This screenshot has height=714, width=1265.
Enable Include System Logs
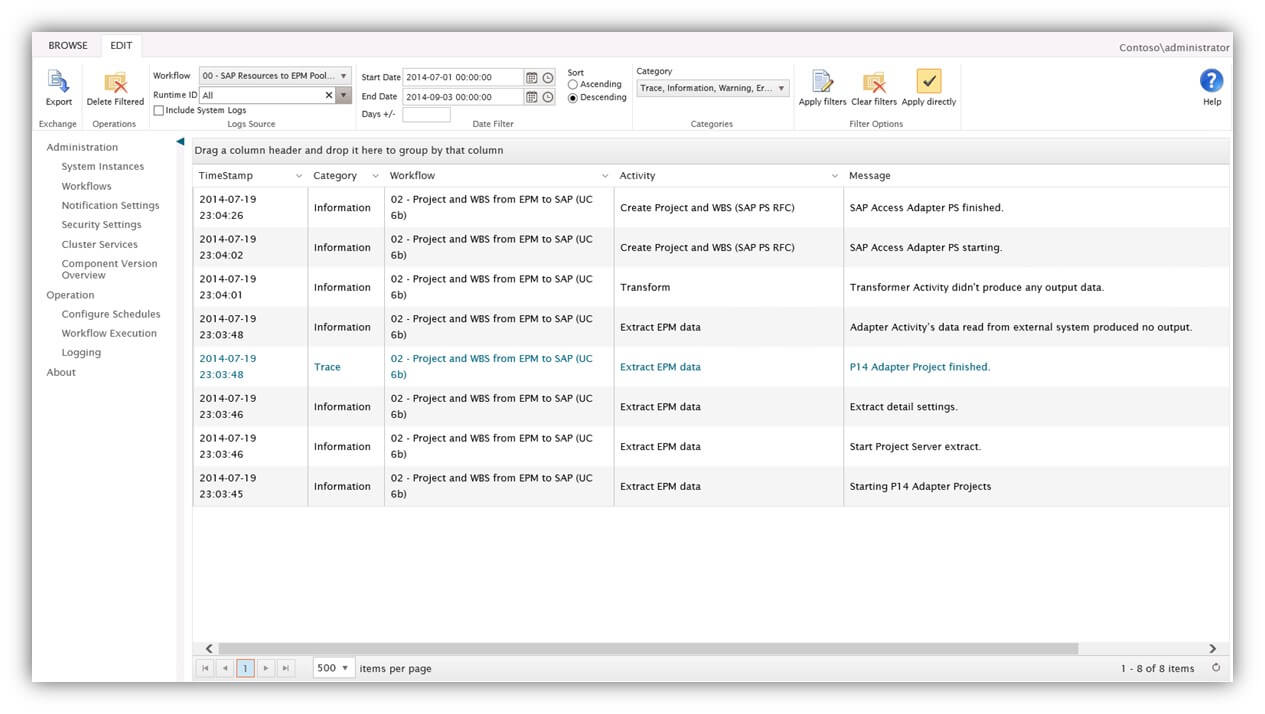[x=159, y=110]
